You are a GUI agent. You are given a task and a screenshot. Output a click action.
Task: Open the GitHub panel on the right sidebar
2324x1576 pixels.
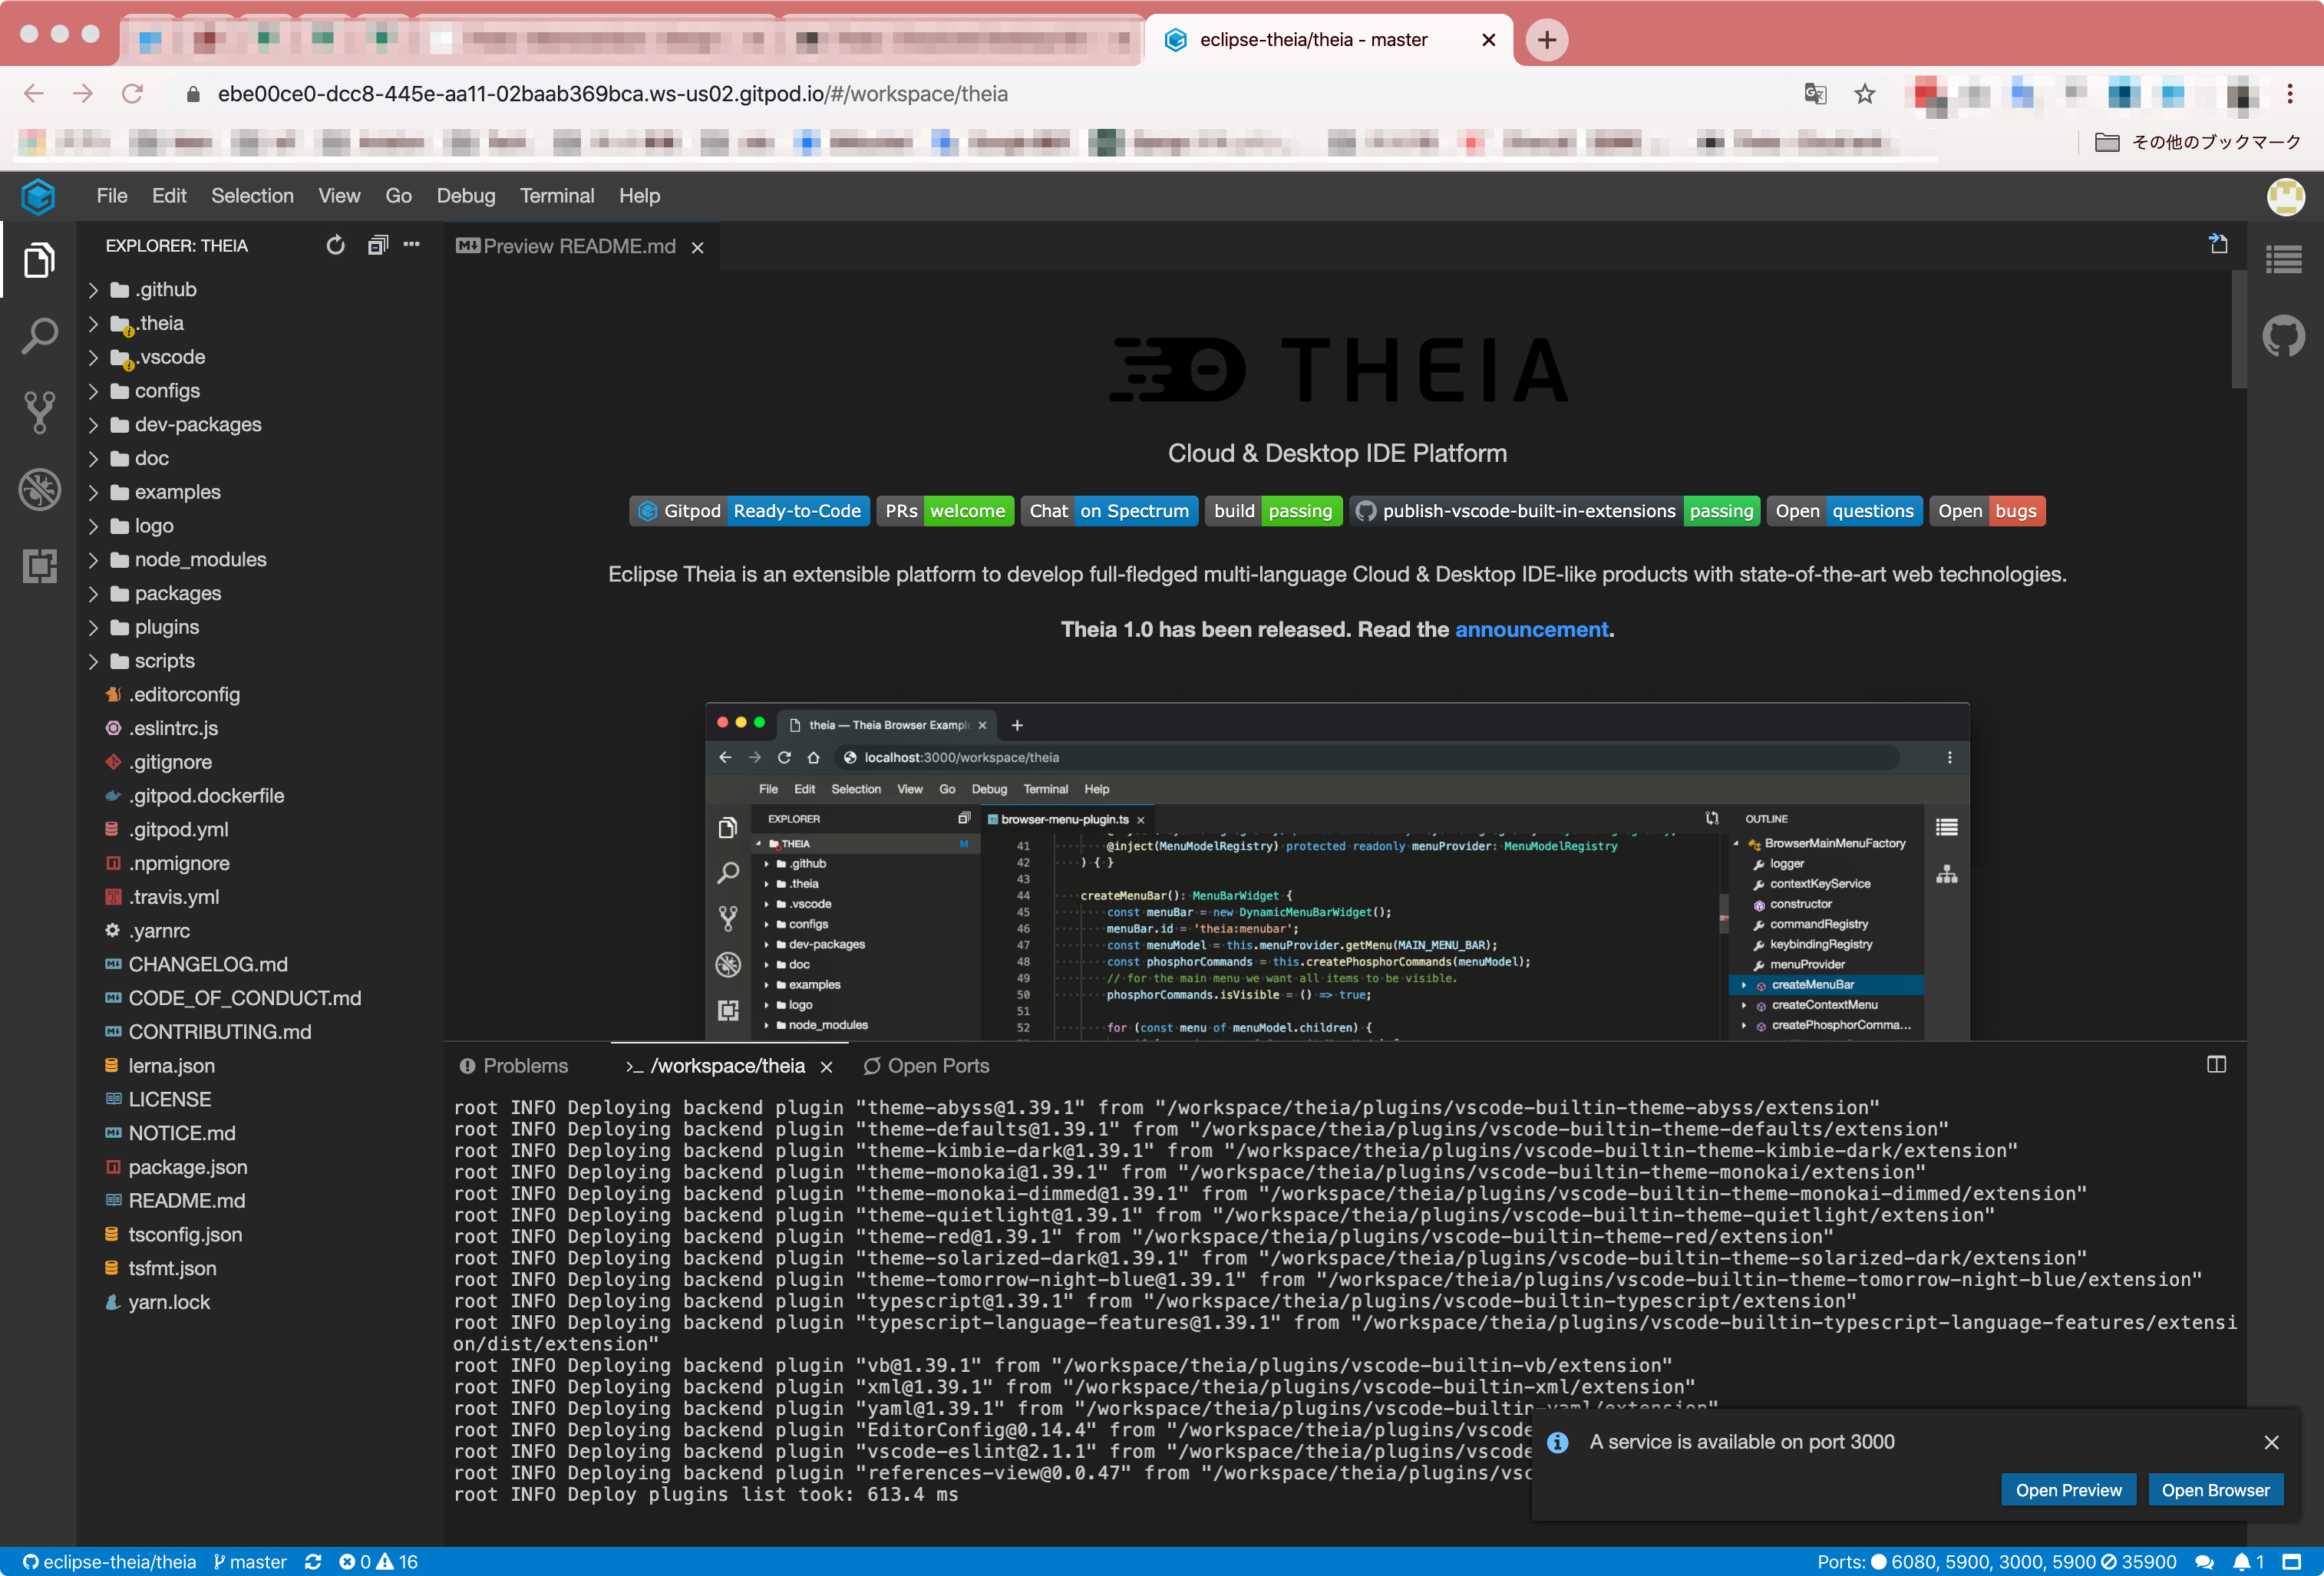click(2283, 336)
